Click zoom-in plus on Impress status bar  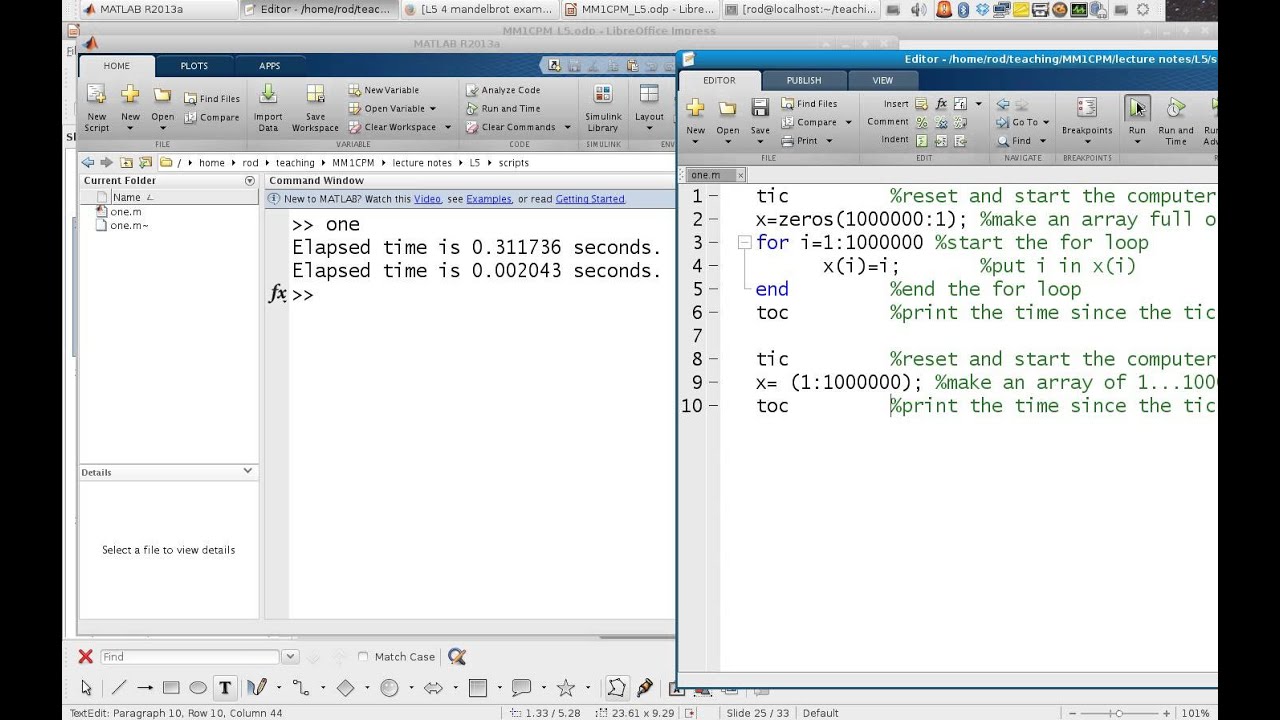tap(1167, 713)
